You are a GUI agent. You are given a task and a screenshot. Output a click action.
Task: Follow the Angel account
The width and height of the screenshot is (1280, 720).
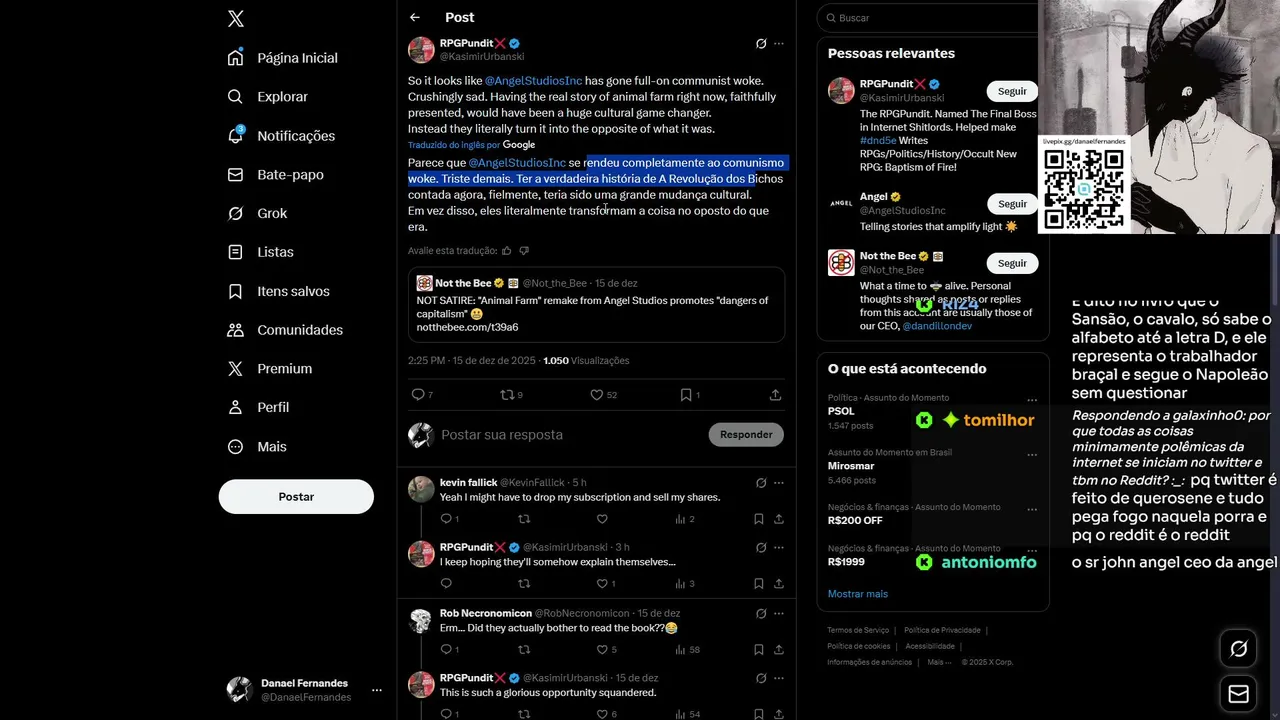click(x=1012, y=204)
